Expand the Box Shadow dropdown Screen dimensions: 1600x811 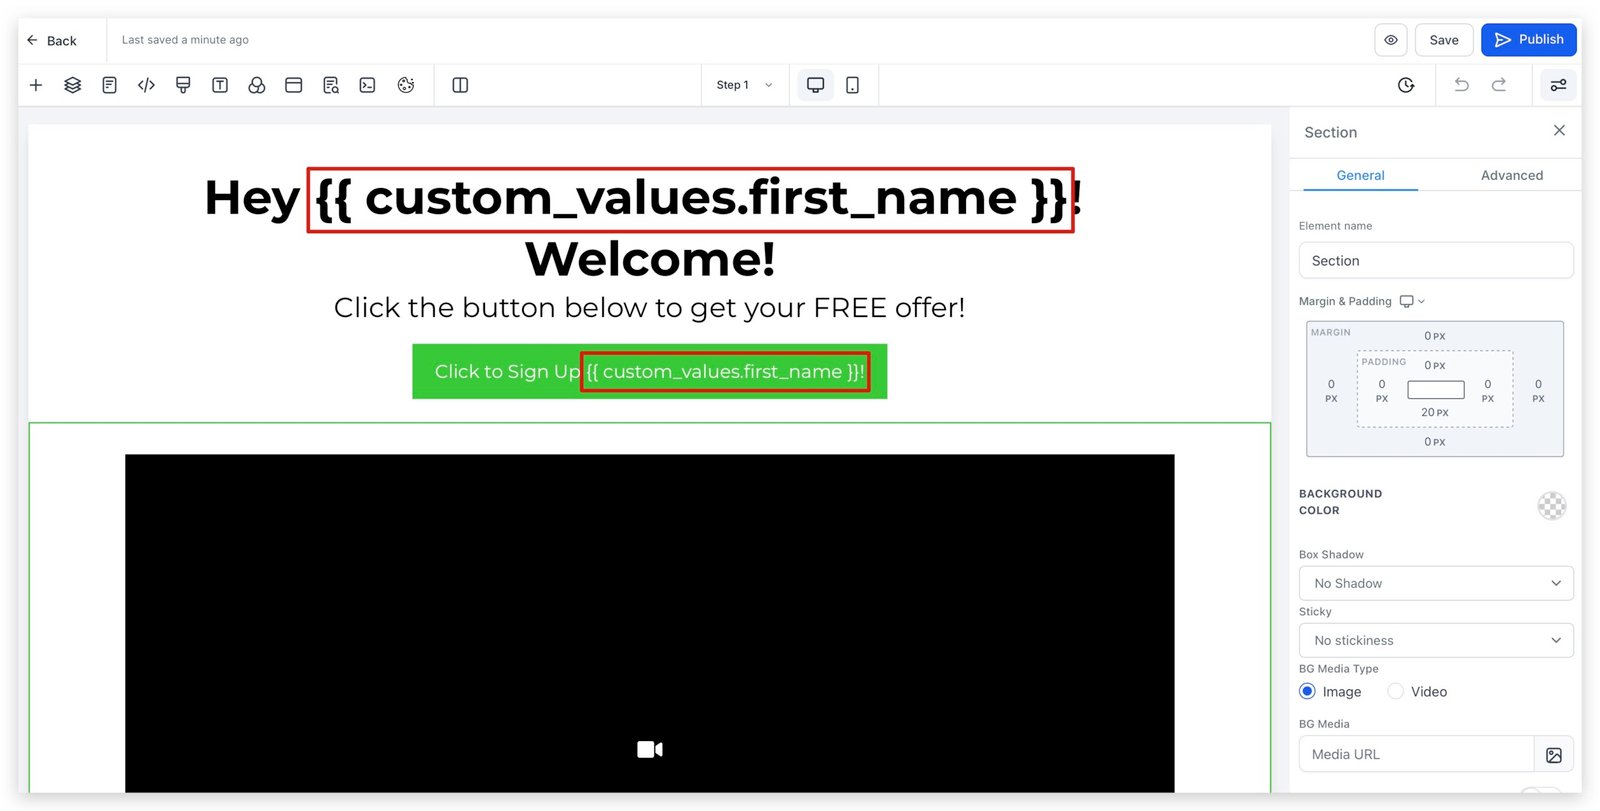pyautogui.click(x=1435, y=584)
